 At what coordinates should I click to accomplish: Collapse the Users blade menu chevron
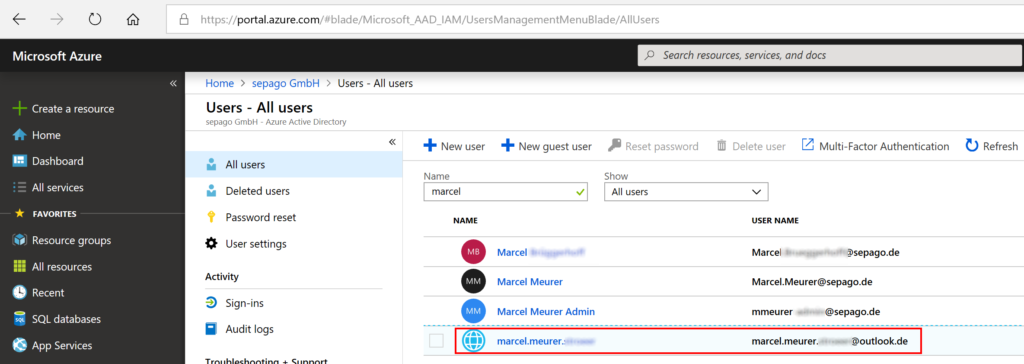coord(392,142)
